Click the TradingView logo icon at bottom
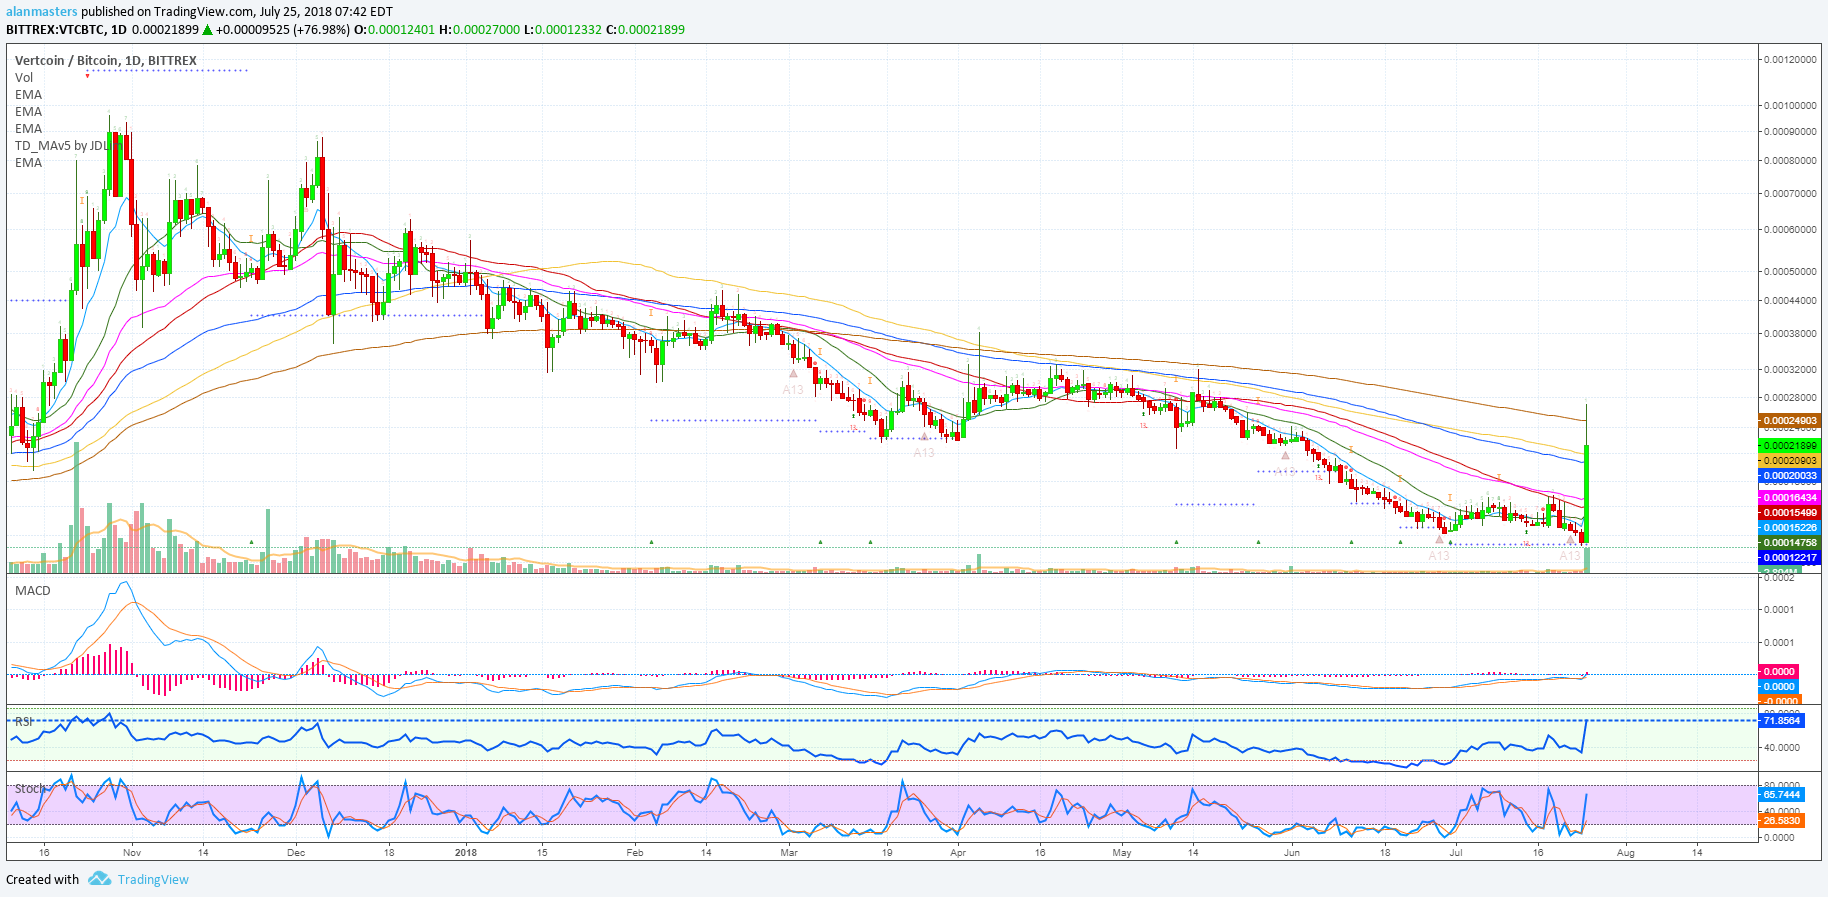Screen dimensions: 1828x897 point(99,879)
